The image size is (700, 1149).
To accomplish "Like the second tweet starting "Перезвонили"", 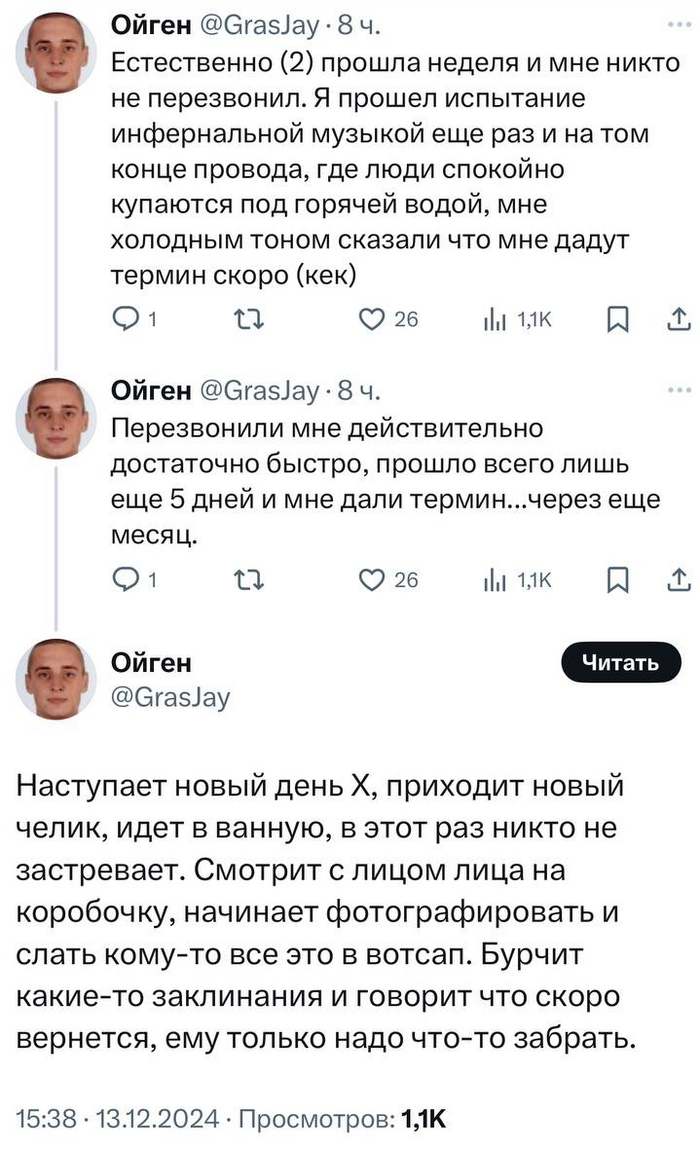I will pyautogui.click(x=372, y=580).
